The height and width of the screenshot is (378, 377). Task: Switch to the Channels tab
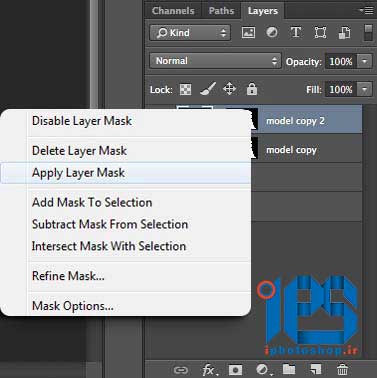tap(173, 10)
